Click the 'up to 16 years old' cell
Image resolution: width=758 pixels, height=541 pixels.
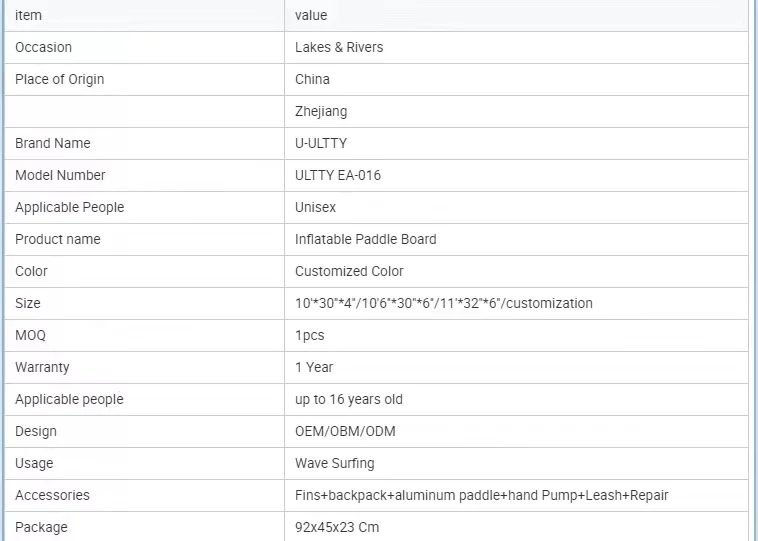click(349, 399)
